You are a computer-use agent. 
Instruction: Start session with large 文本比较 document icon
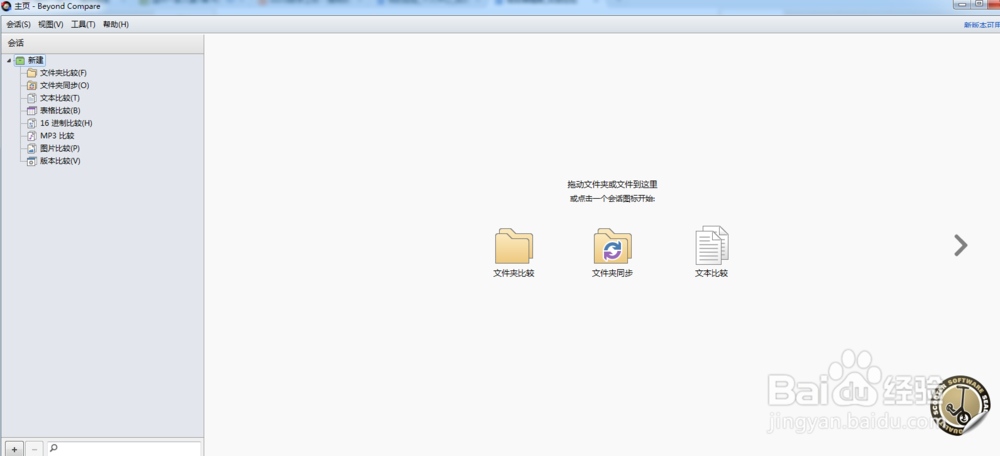coord(712,245)
